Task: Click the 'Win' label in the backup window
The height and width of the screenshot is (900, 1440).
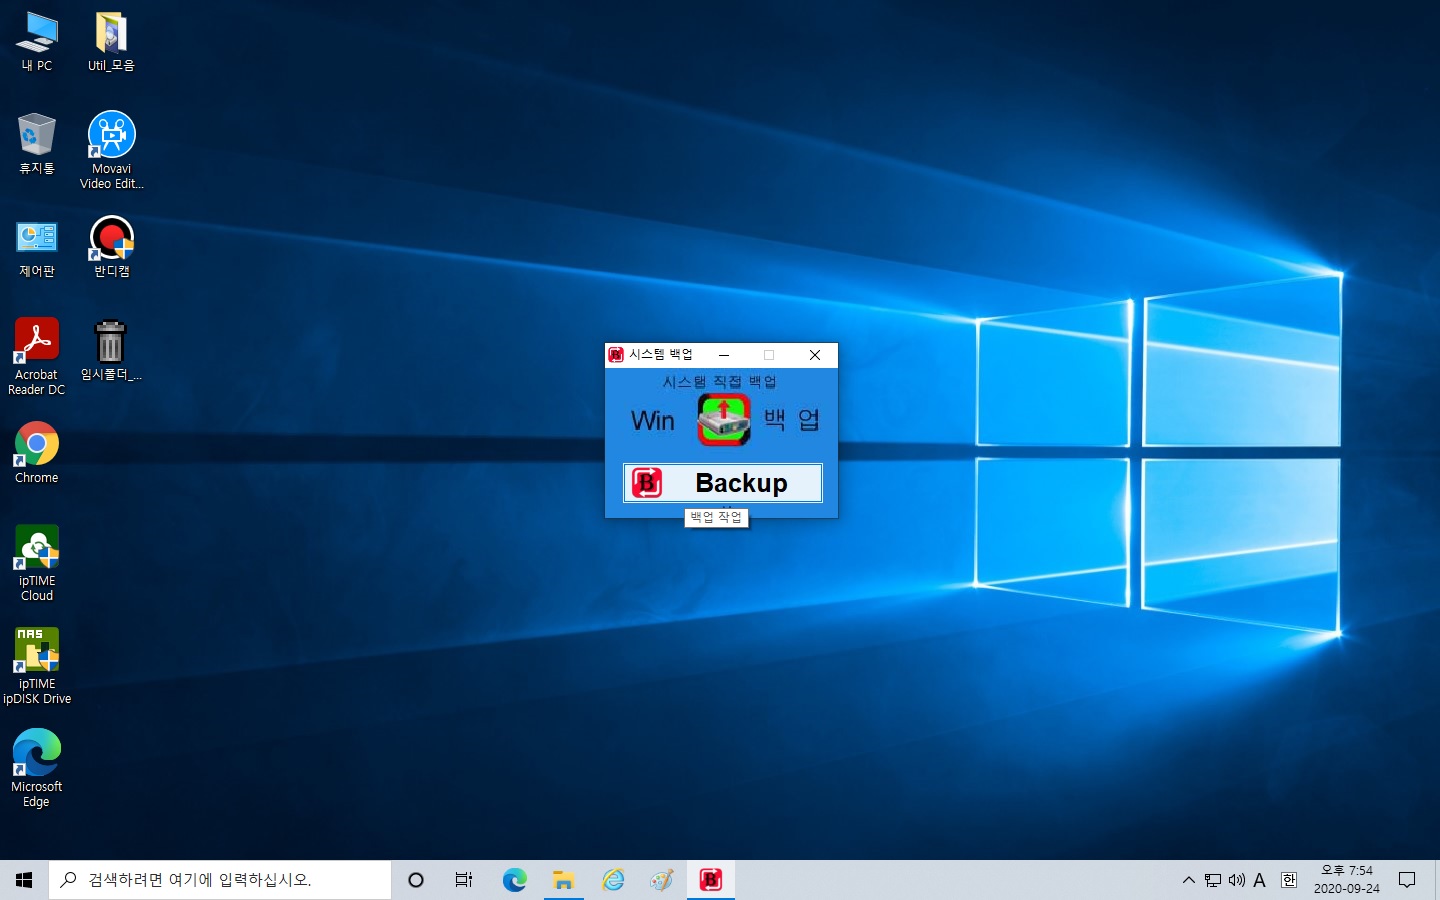Action: [x=653, y=421]
